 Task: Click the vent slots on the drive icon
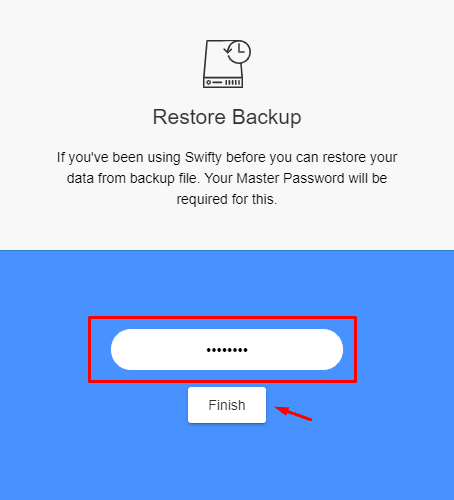pos(233,82)
